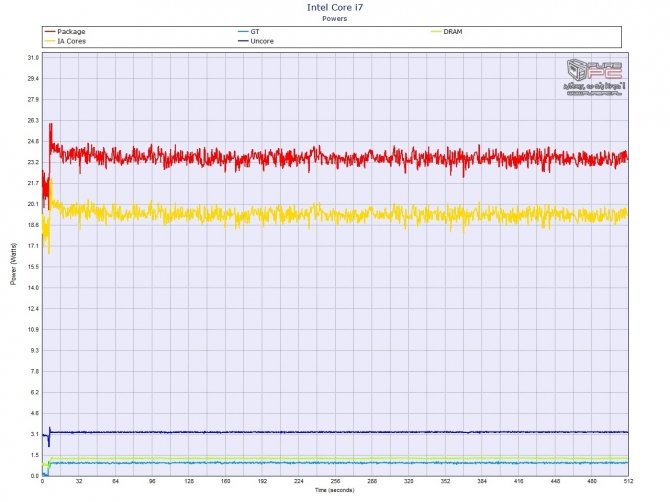Click the 128 tick on the time axis

189,481
